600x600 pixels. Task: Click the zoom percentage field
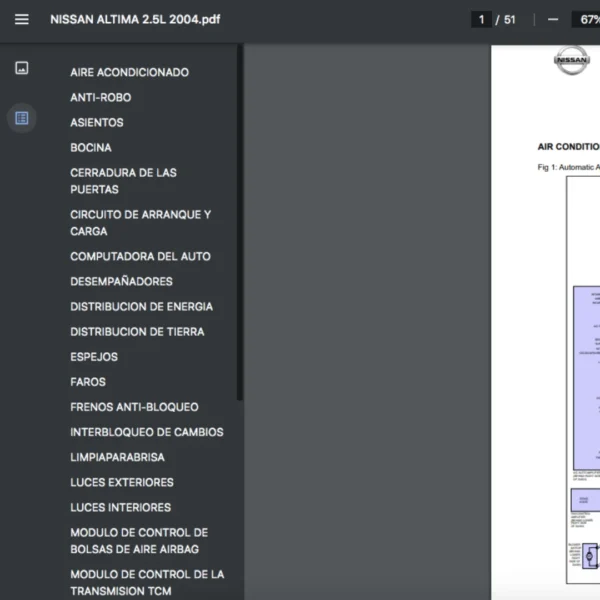click(586, 19)
